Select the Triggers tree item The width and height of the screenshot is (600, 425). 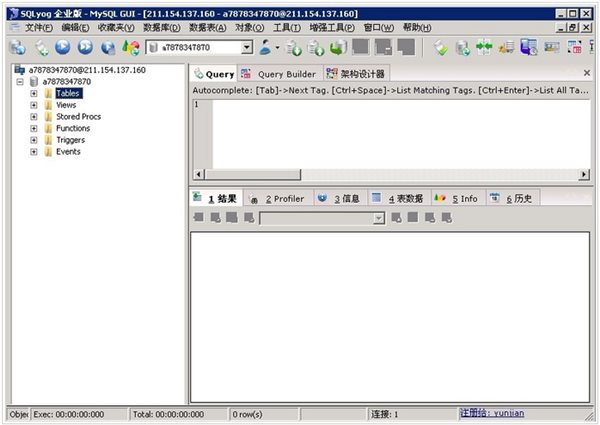click(70, 140)
